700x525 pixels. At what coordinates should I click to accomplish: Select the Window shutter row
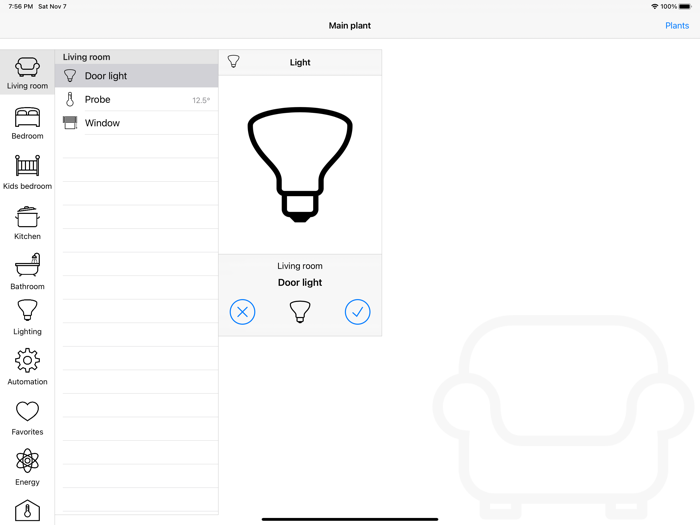point(137,123)
